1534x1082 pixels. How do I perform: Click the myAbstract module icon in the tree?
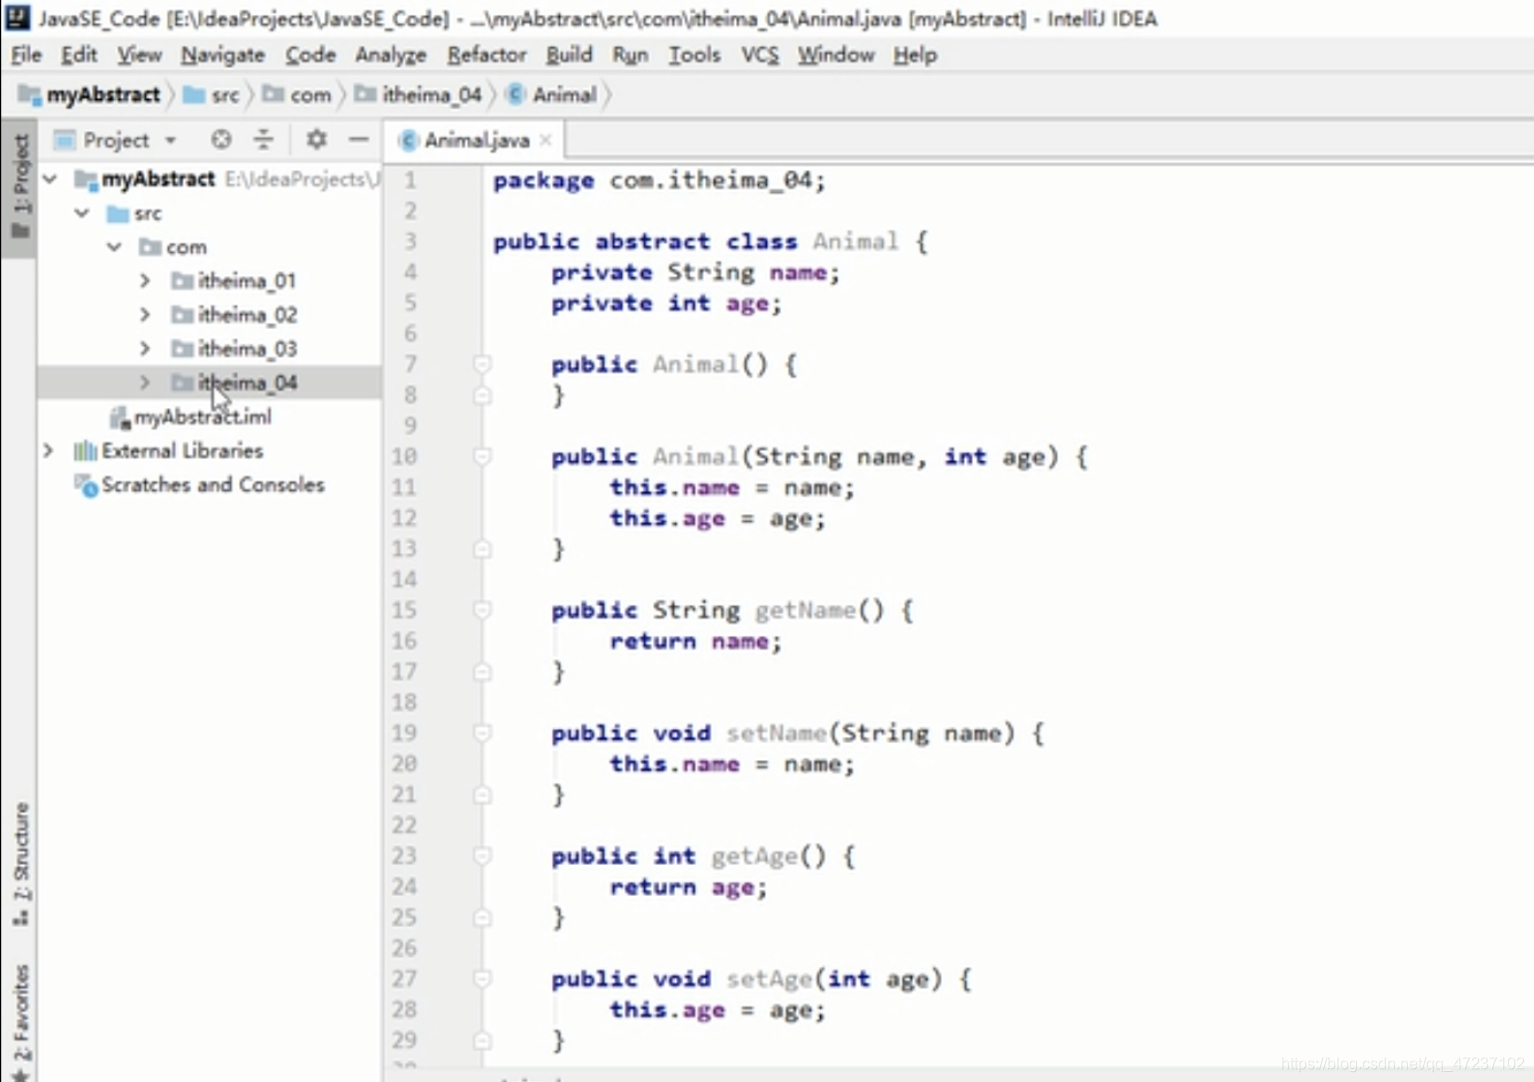(x=86, y=180)
